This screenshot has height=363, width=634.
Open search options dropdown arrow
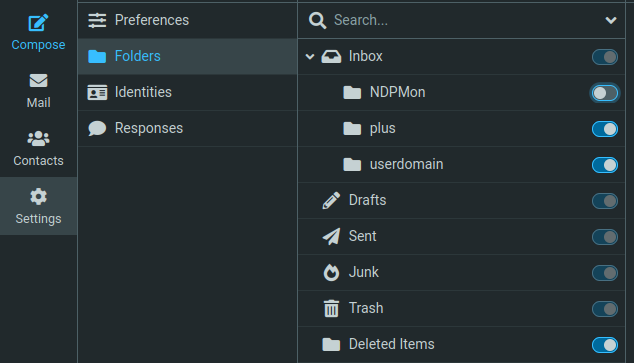(611, 20)
